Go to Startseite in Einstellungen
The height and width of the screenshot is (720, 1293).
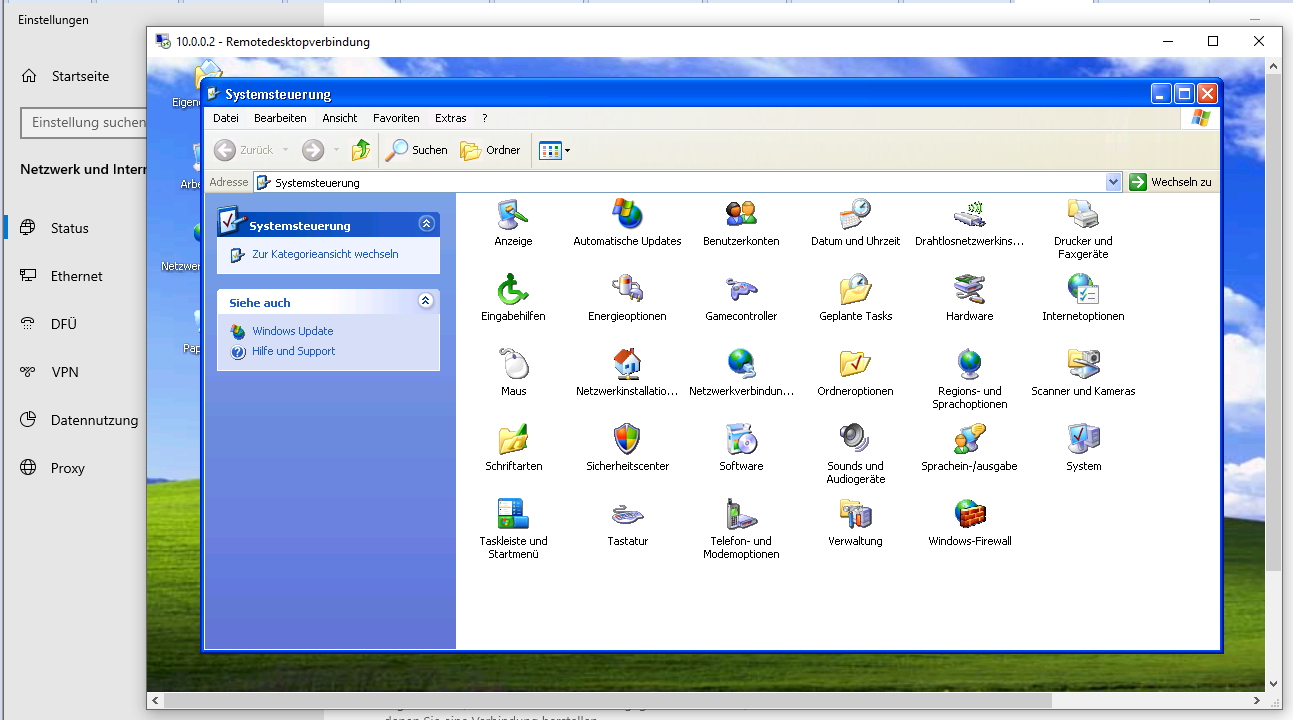(80, 76)
